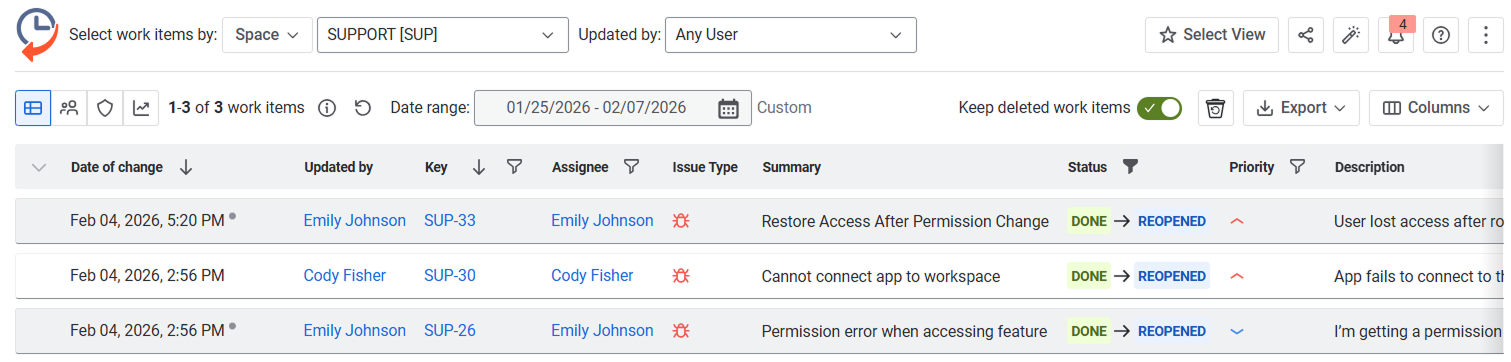Click the Select View button

tap(1212, 35)
